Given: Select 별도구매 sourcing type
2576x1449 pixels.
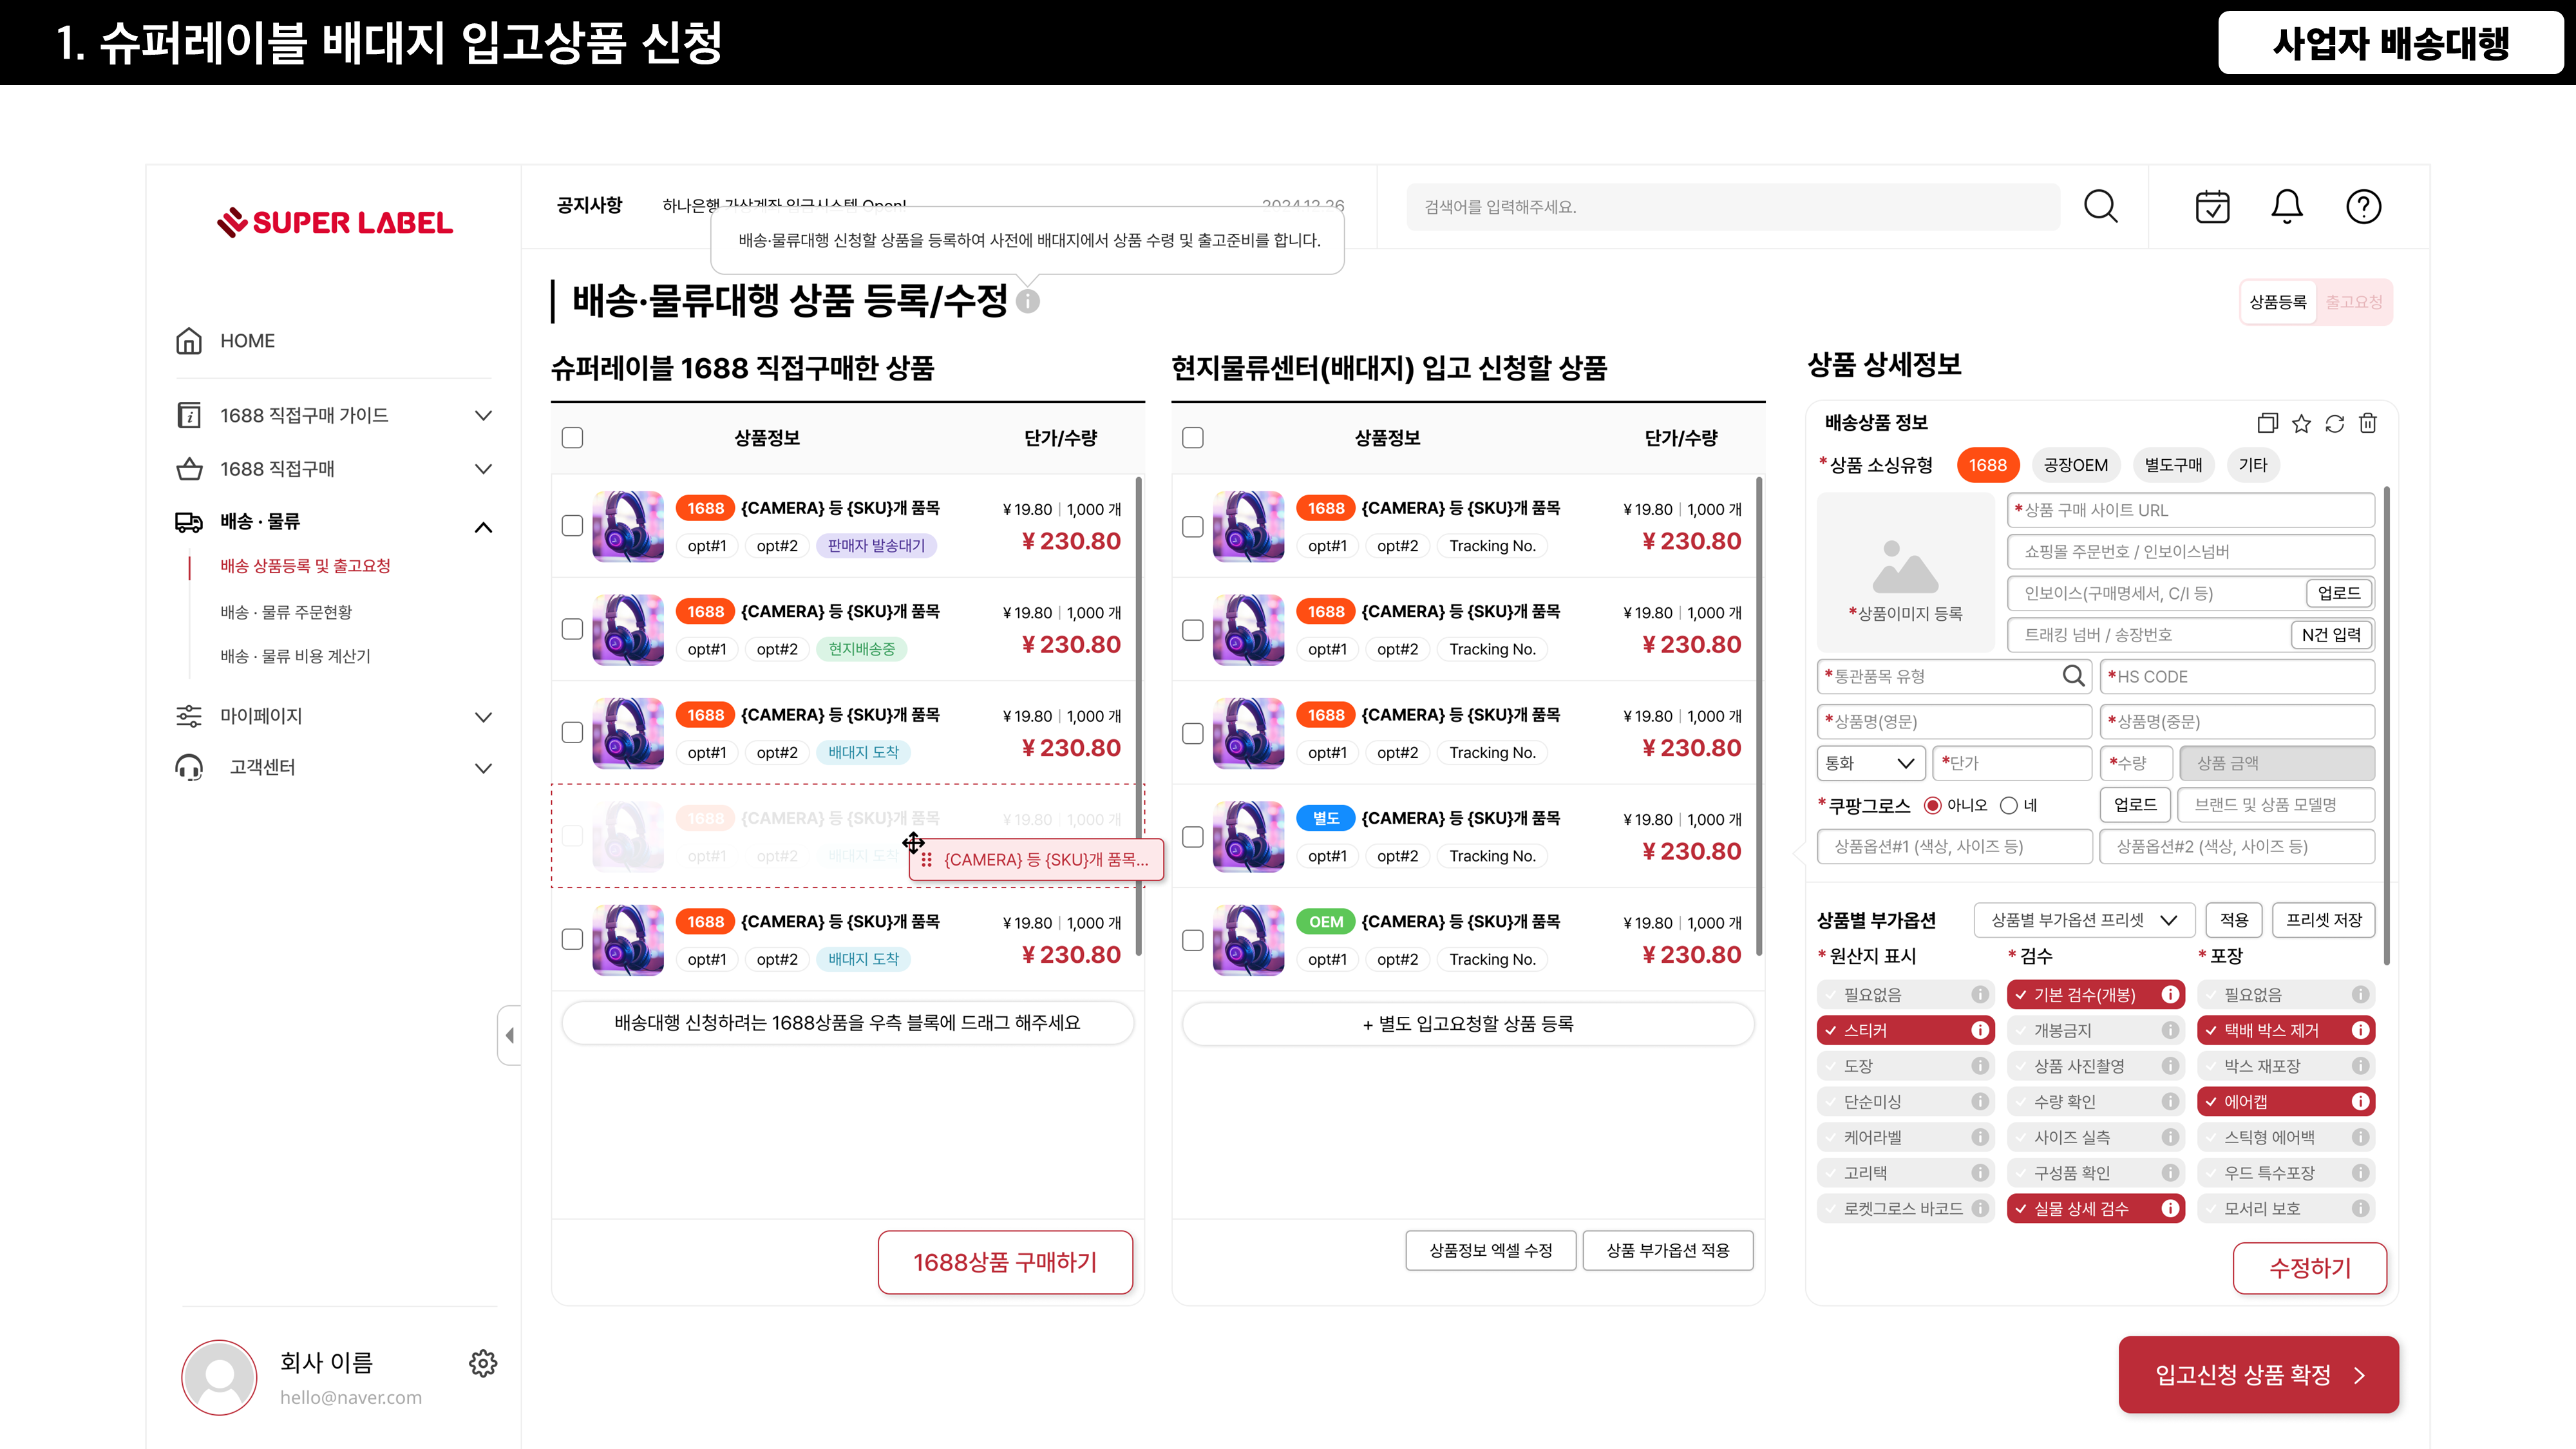Looking at the screenshot, I should (2173, 465).
